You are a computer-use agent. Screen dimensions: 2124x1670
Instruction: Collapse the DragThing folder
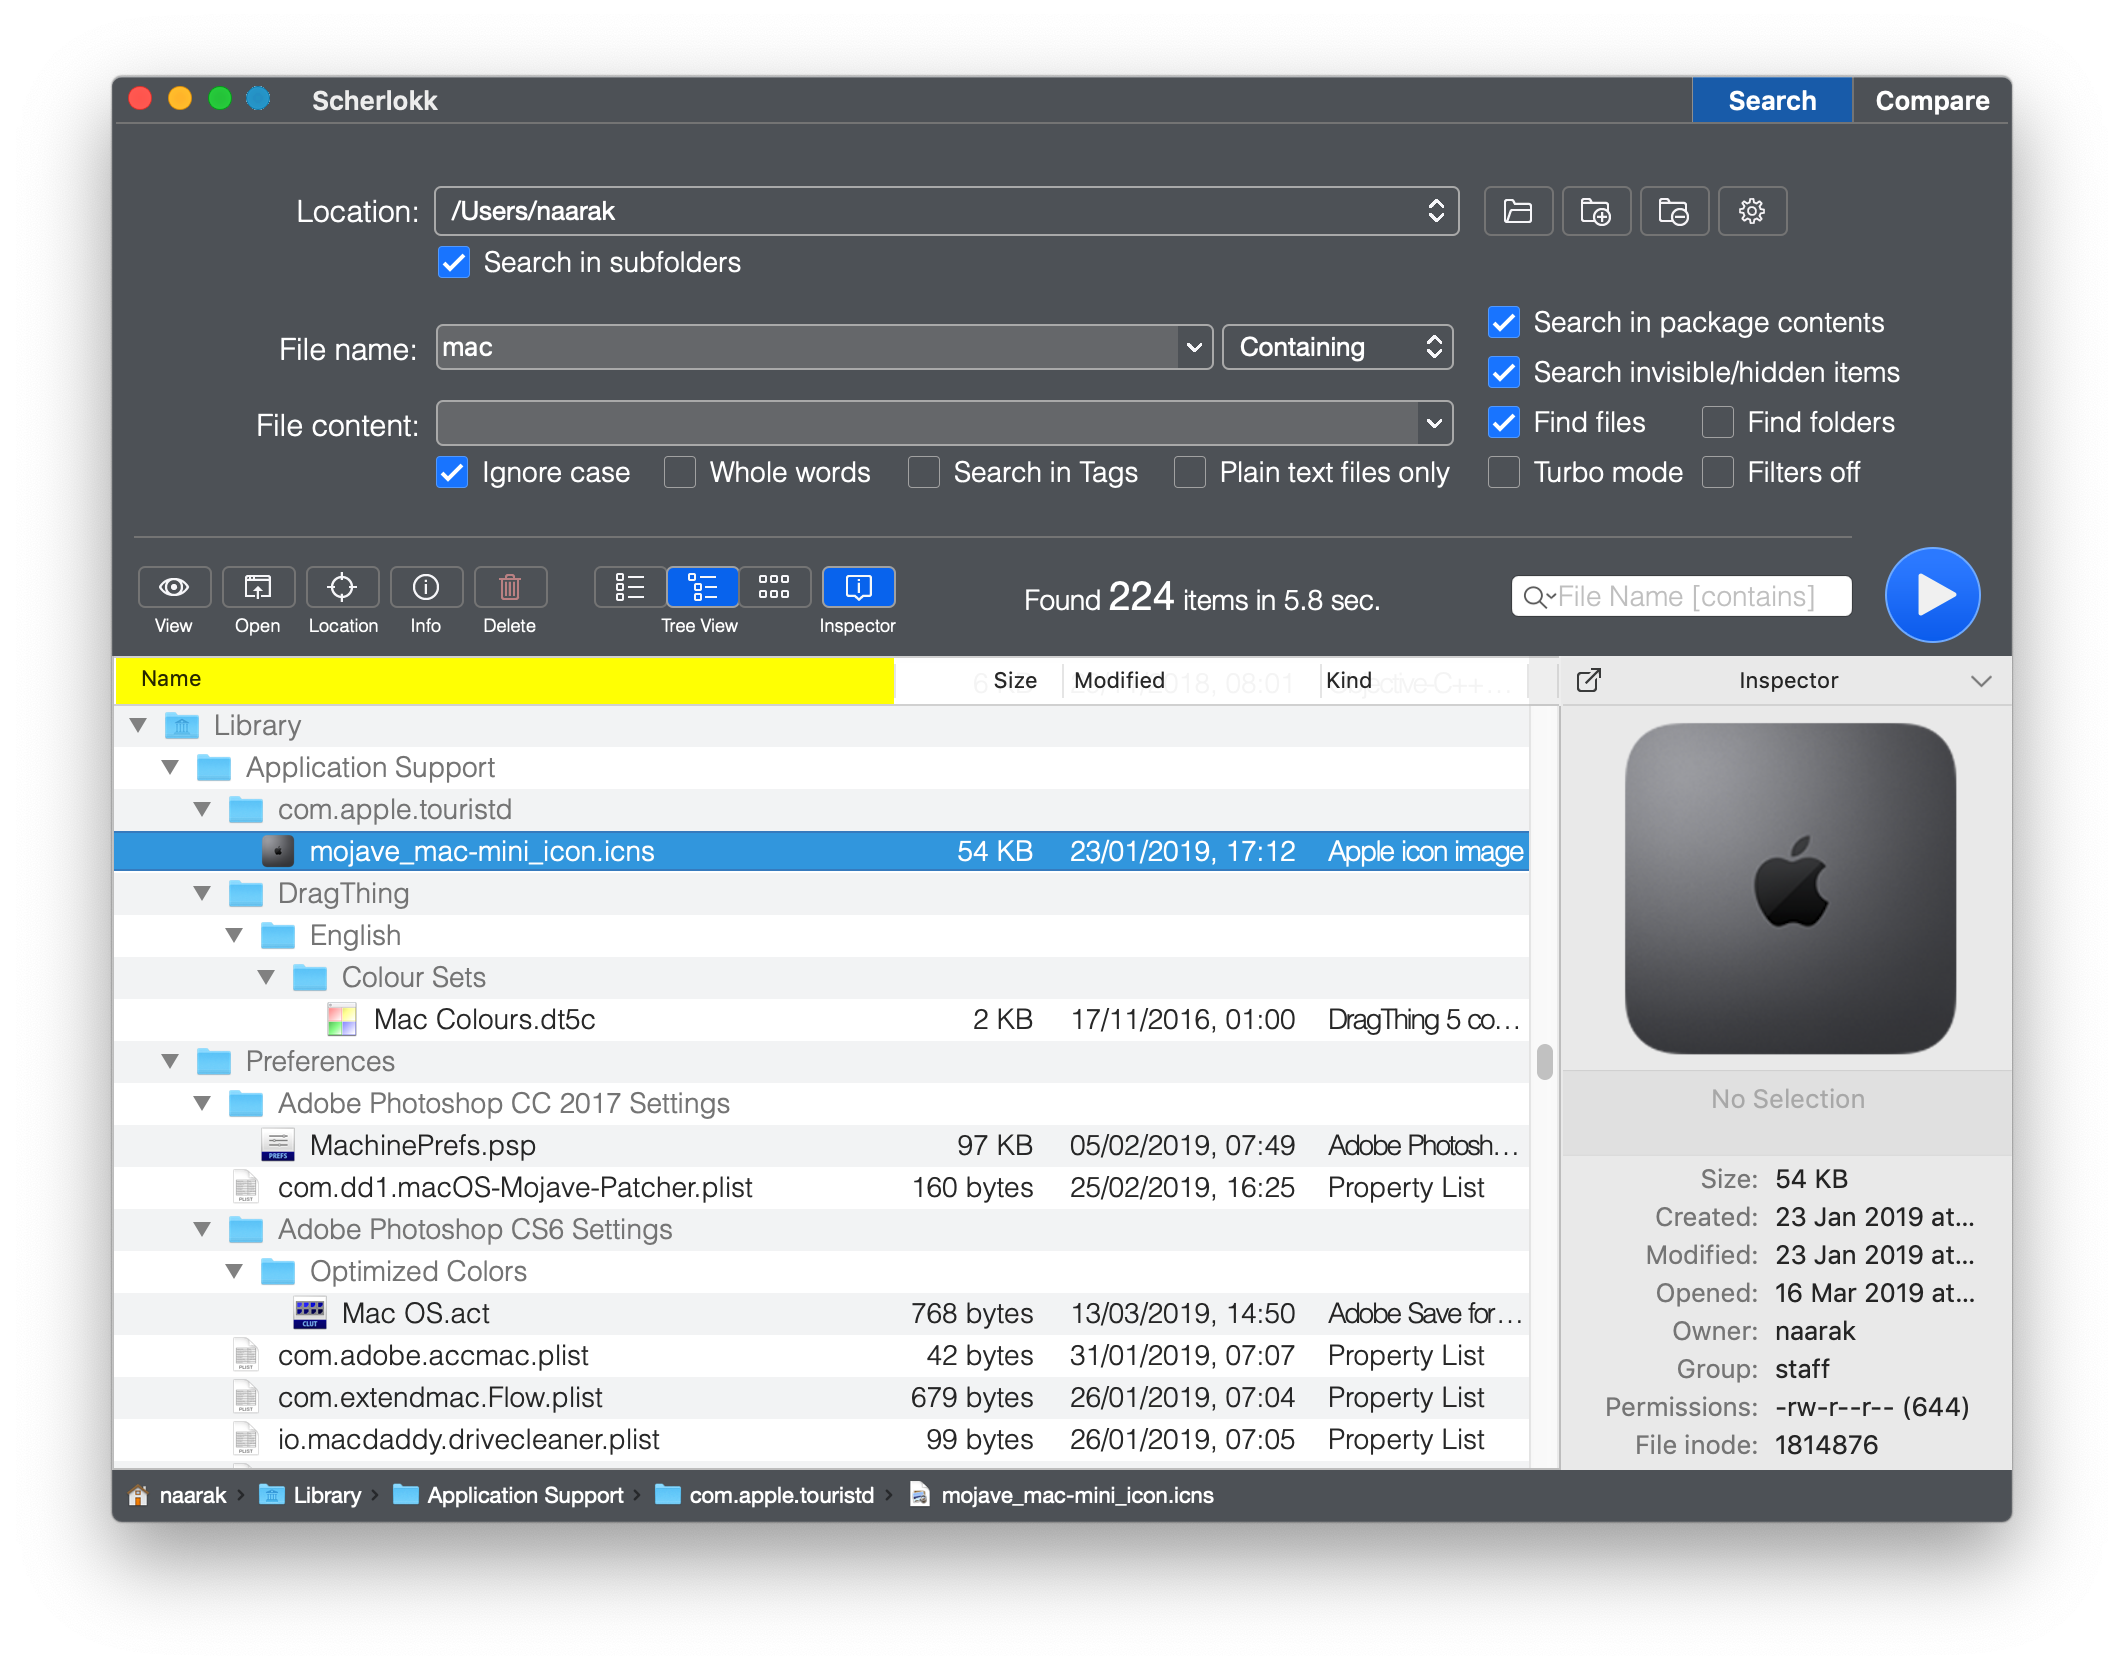(202, 893)
